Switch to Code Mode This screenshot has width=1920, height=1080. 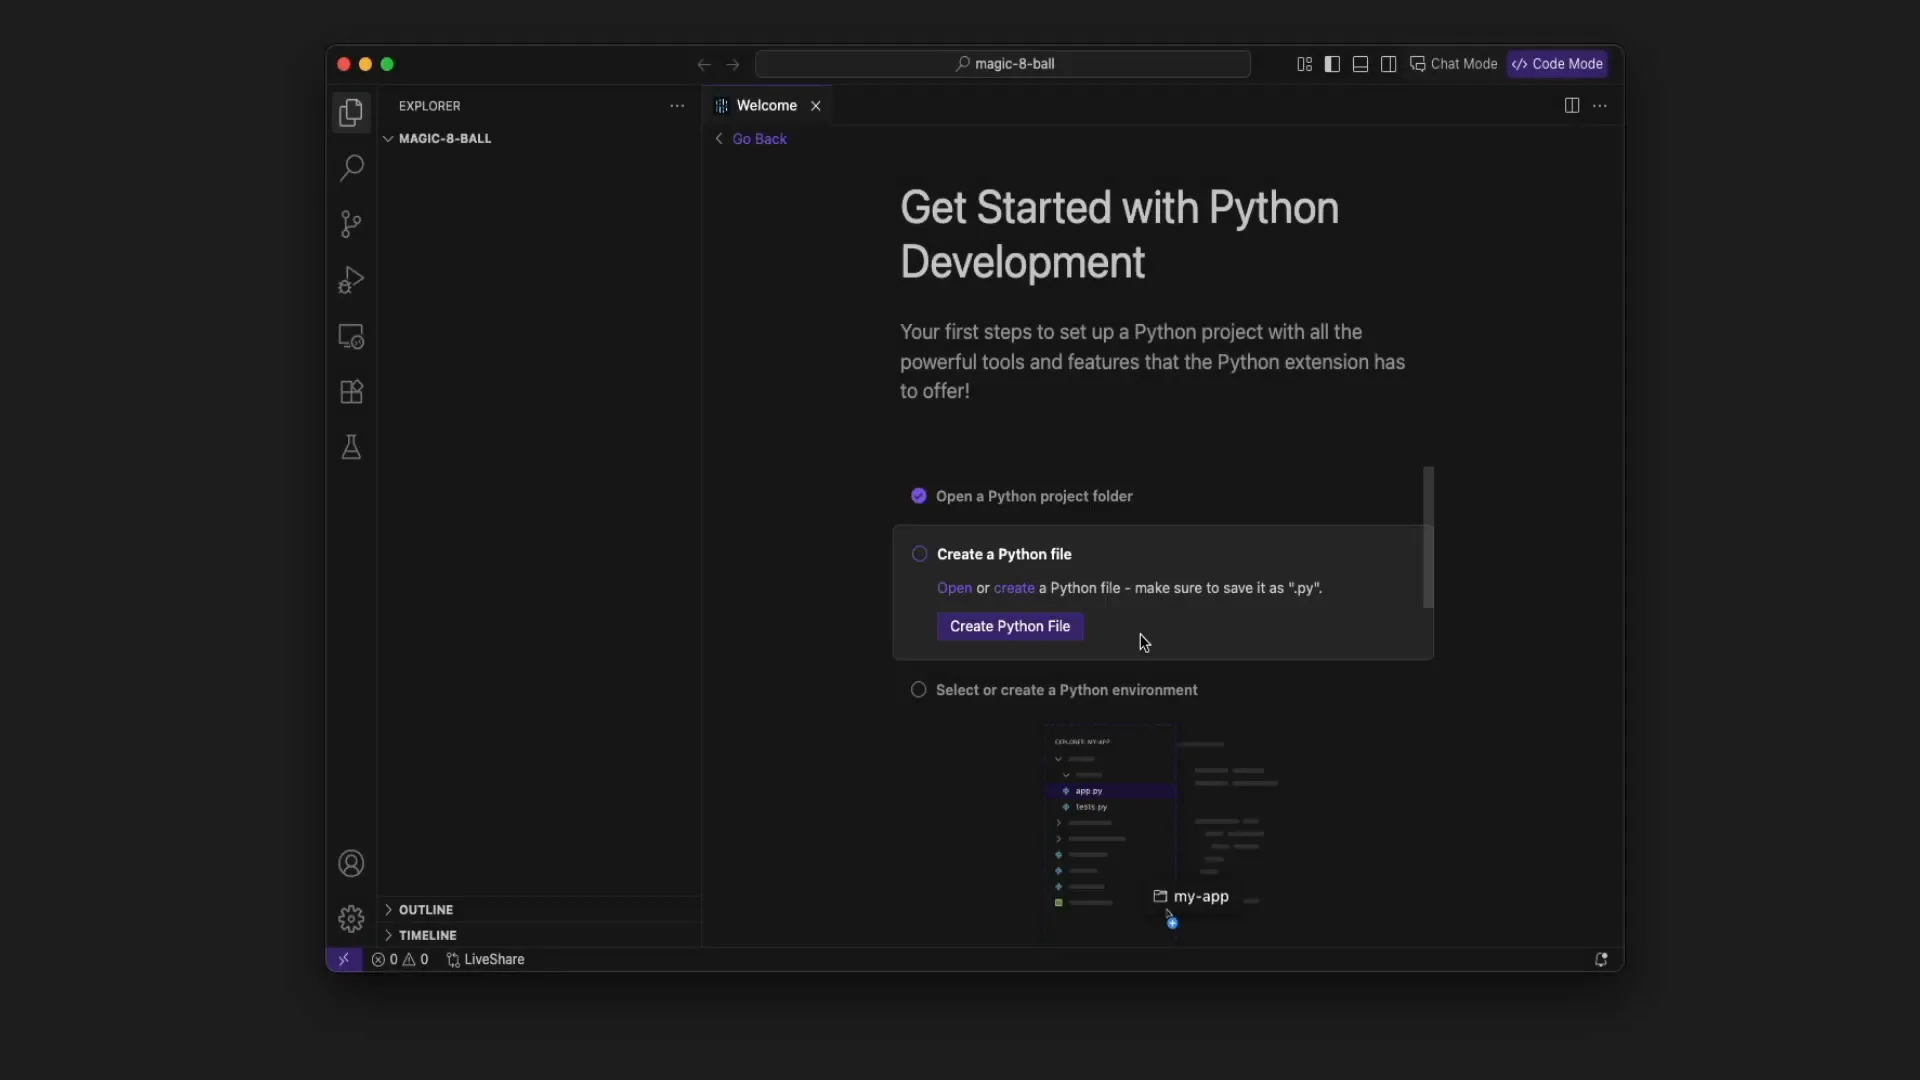[x=1557, y=64]
